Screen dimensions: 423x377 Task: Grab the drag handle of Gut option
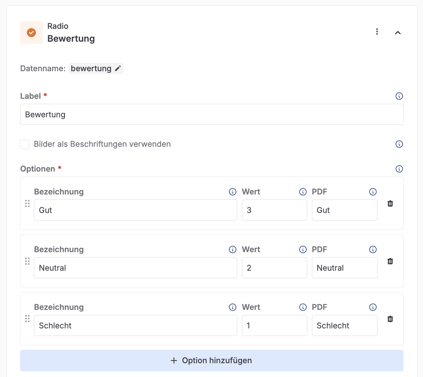point(27,203)
